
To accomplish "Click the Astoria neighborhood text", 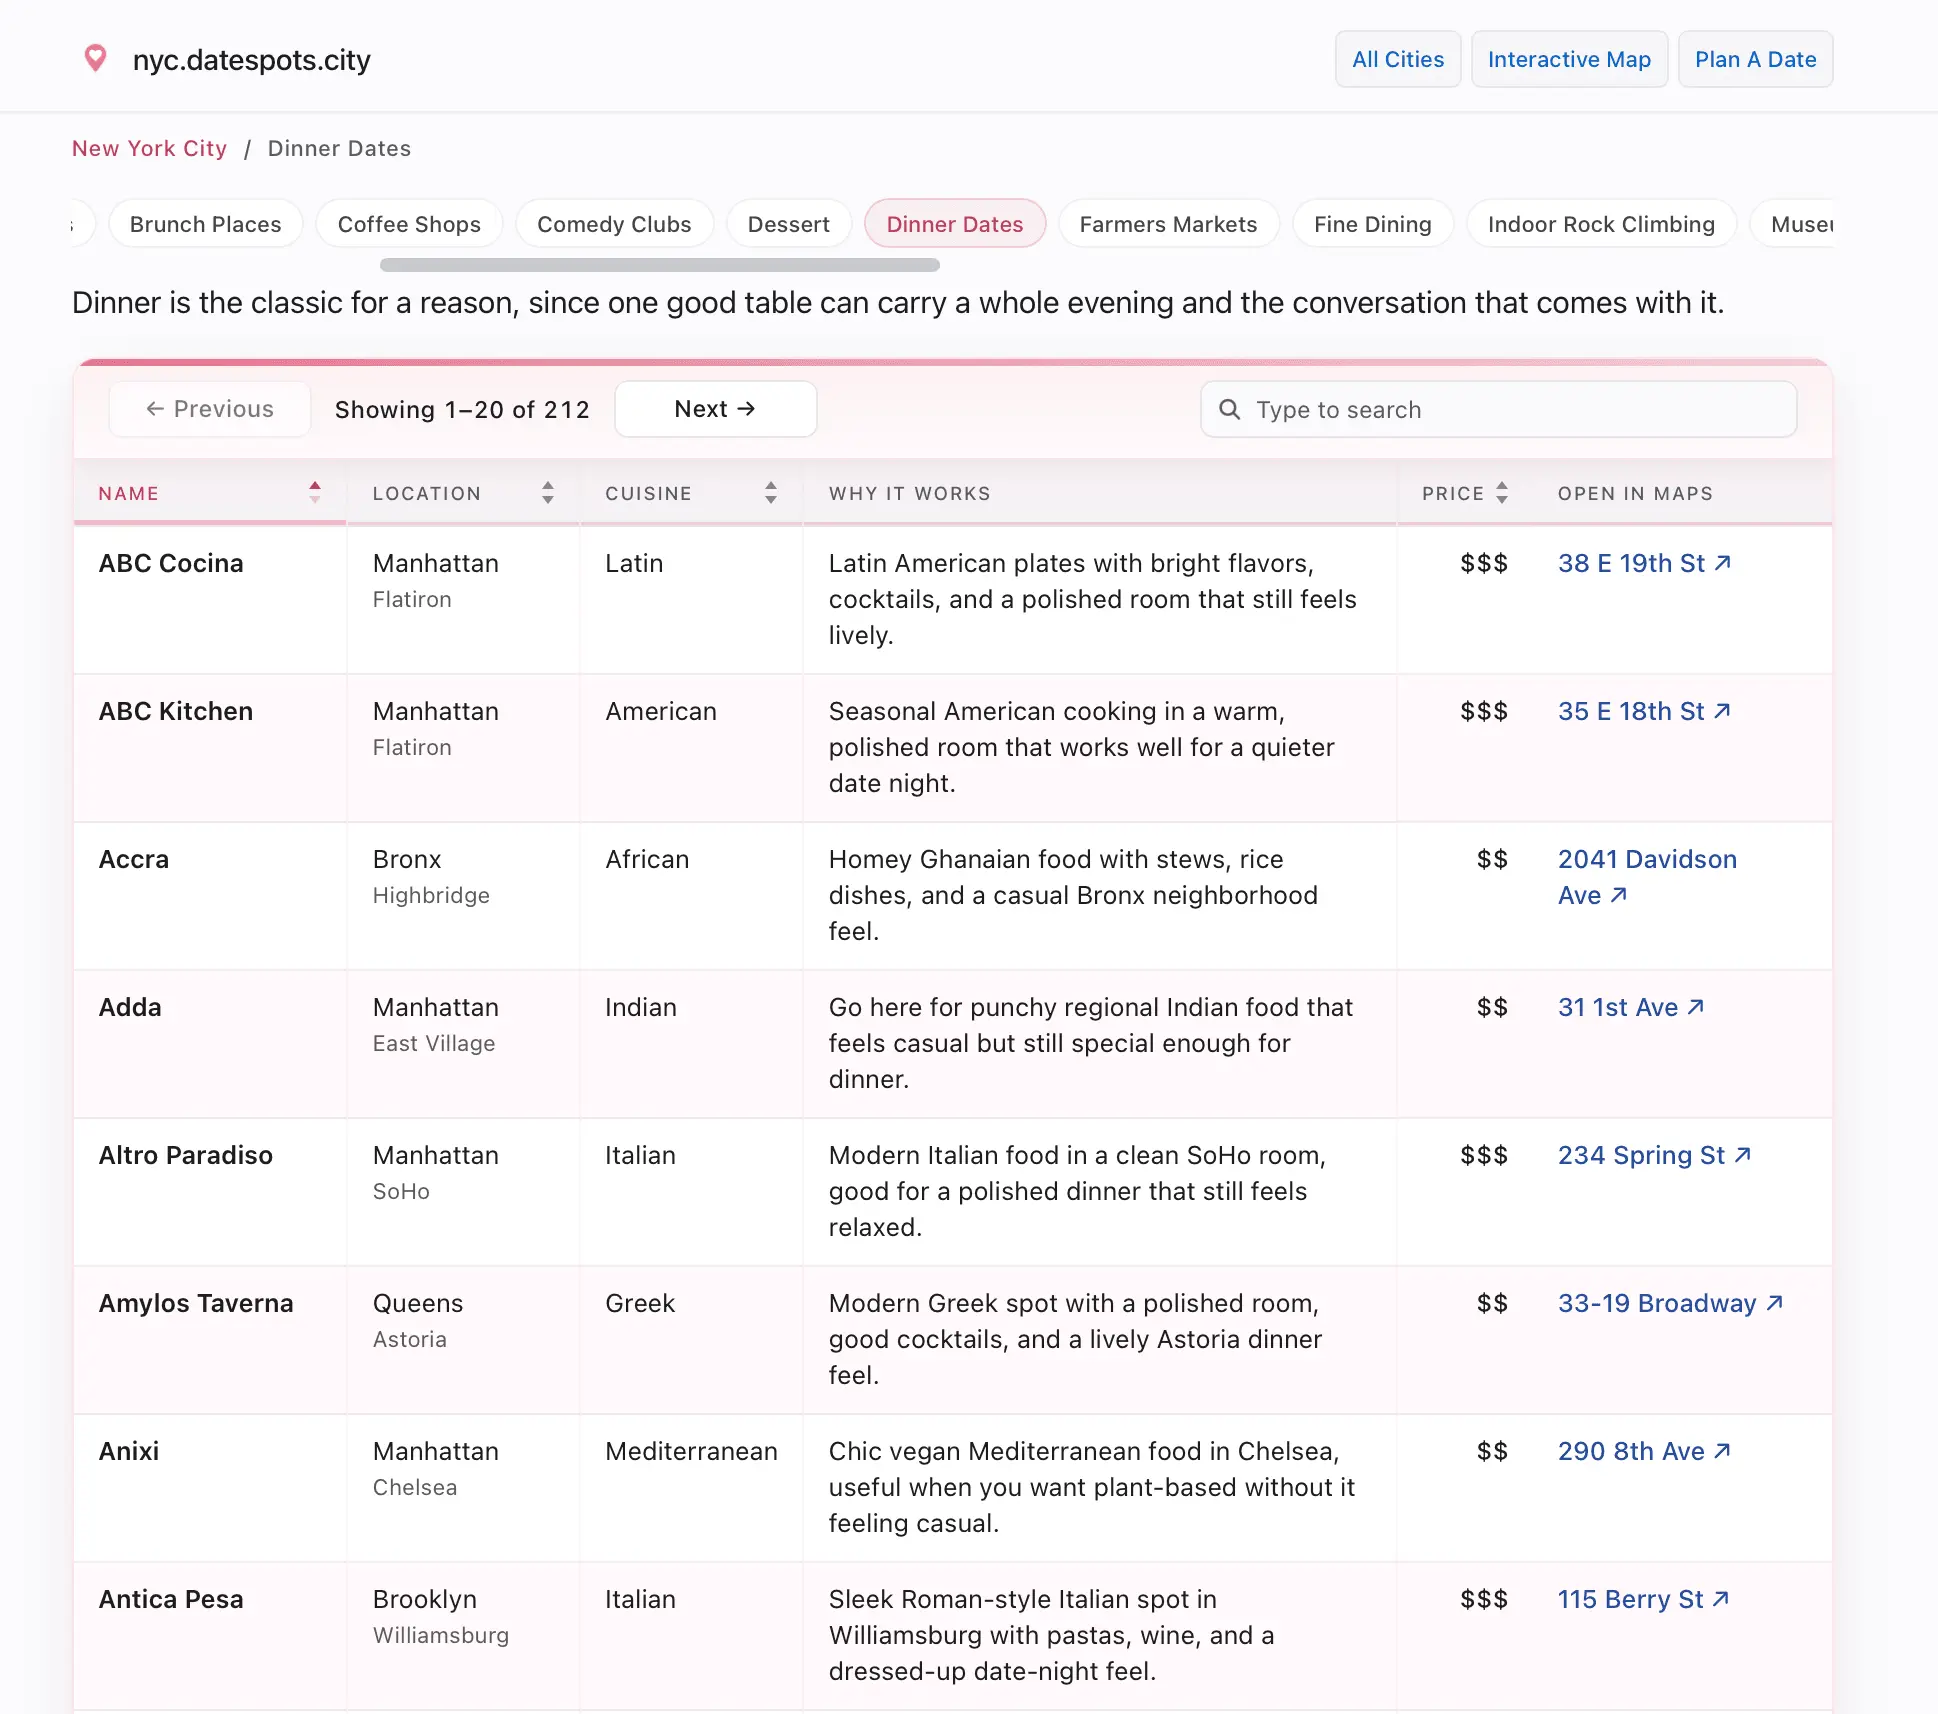I will point(410,1339).
